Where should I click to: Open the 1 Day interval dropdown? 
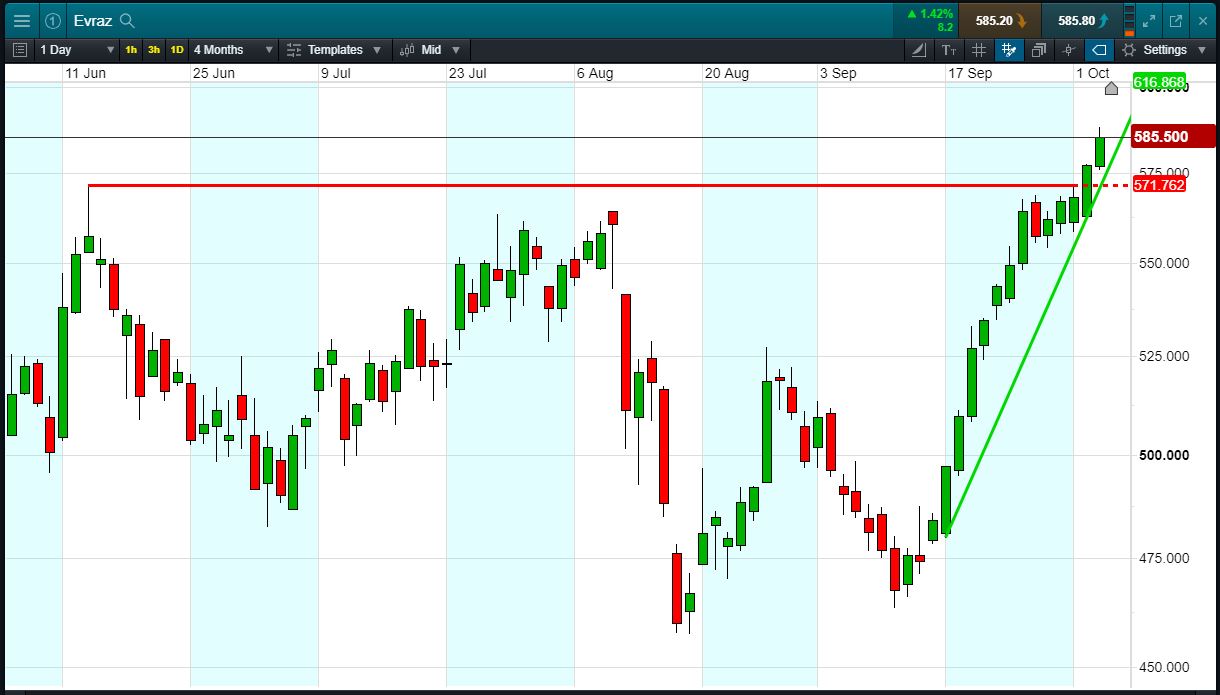(77, 49)
